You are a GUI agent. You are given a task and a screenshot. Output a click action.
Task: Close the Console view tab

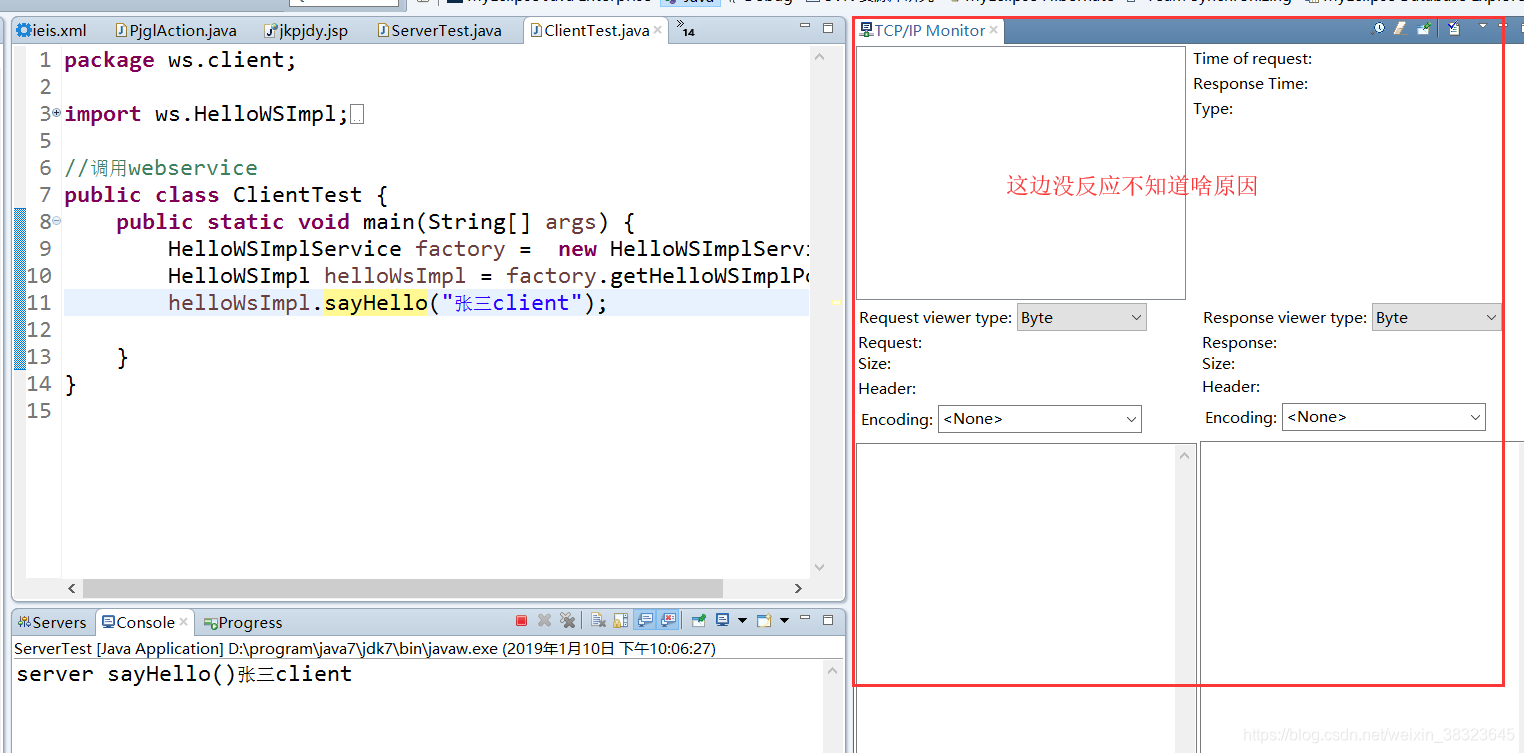[183, 622]
